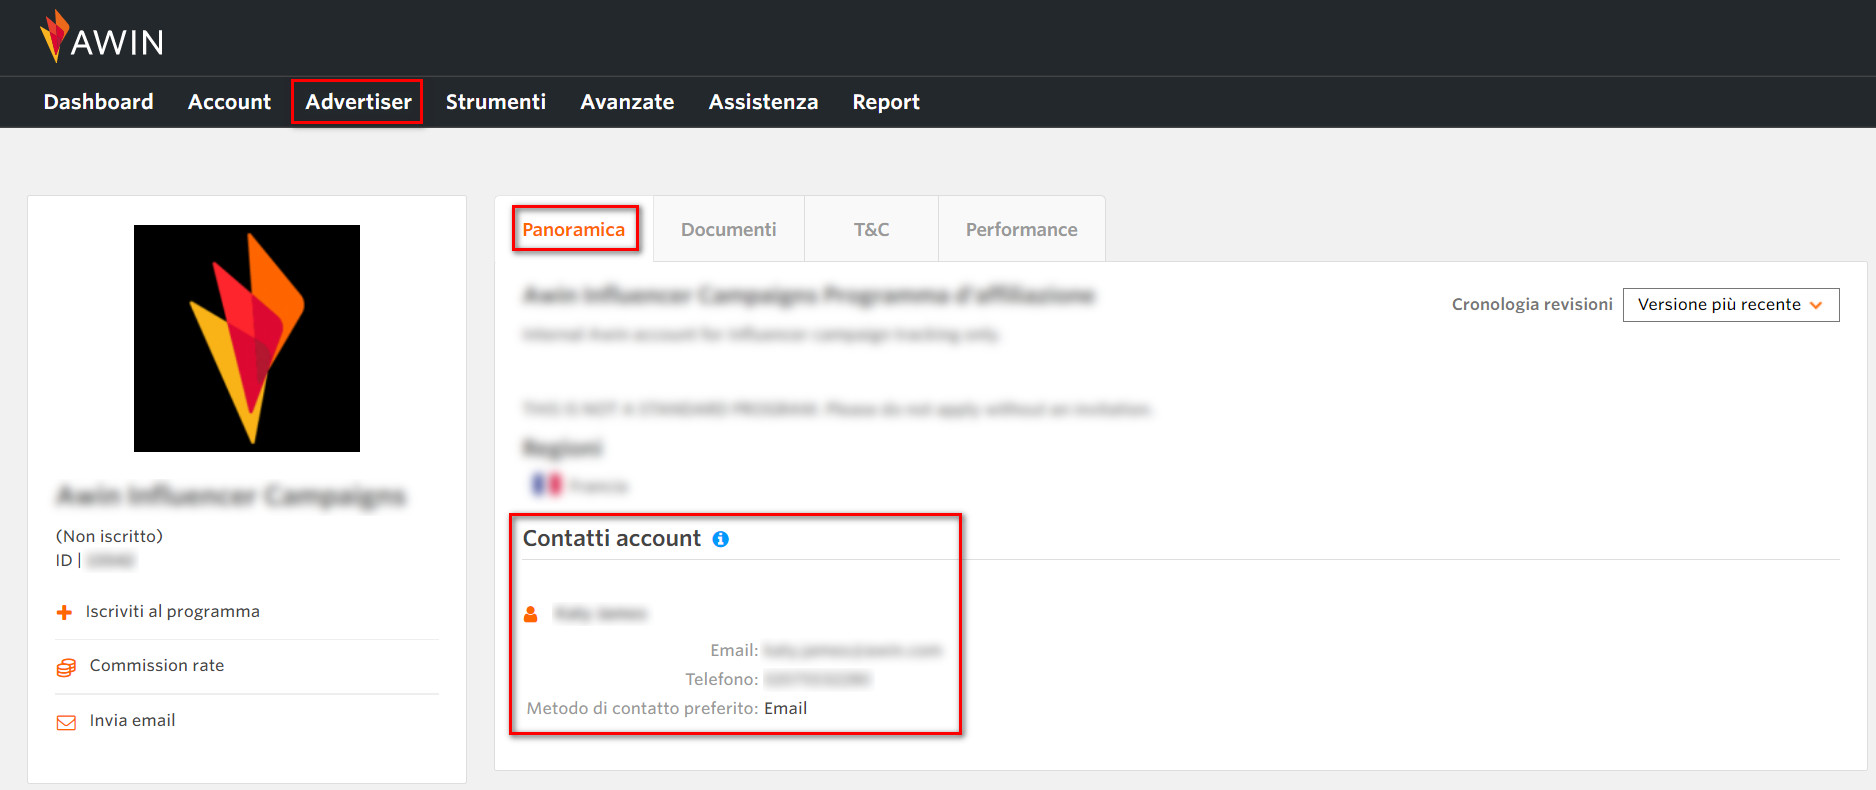Click the orange person contact icon
This screenshot has height=790, width=1876.
tap(531, 614)
